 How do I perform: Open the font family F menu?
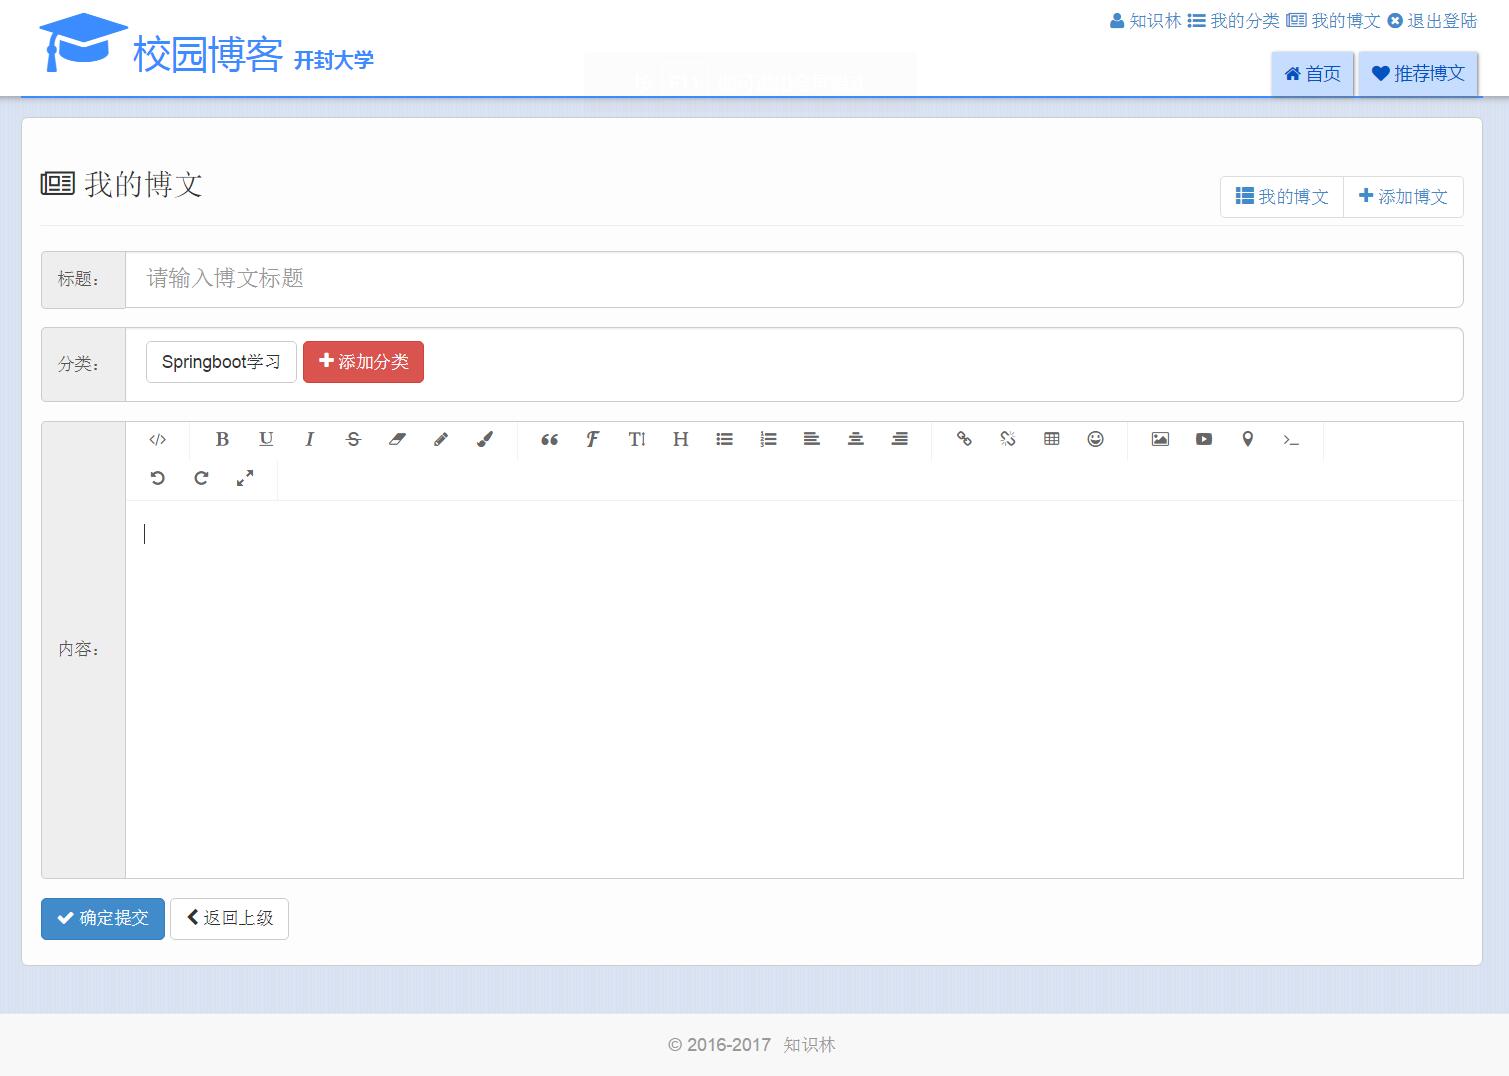click(x=593, y=439)
